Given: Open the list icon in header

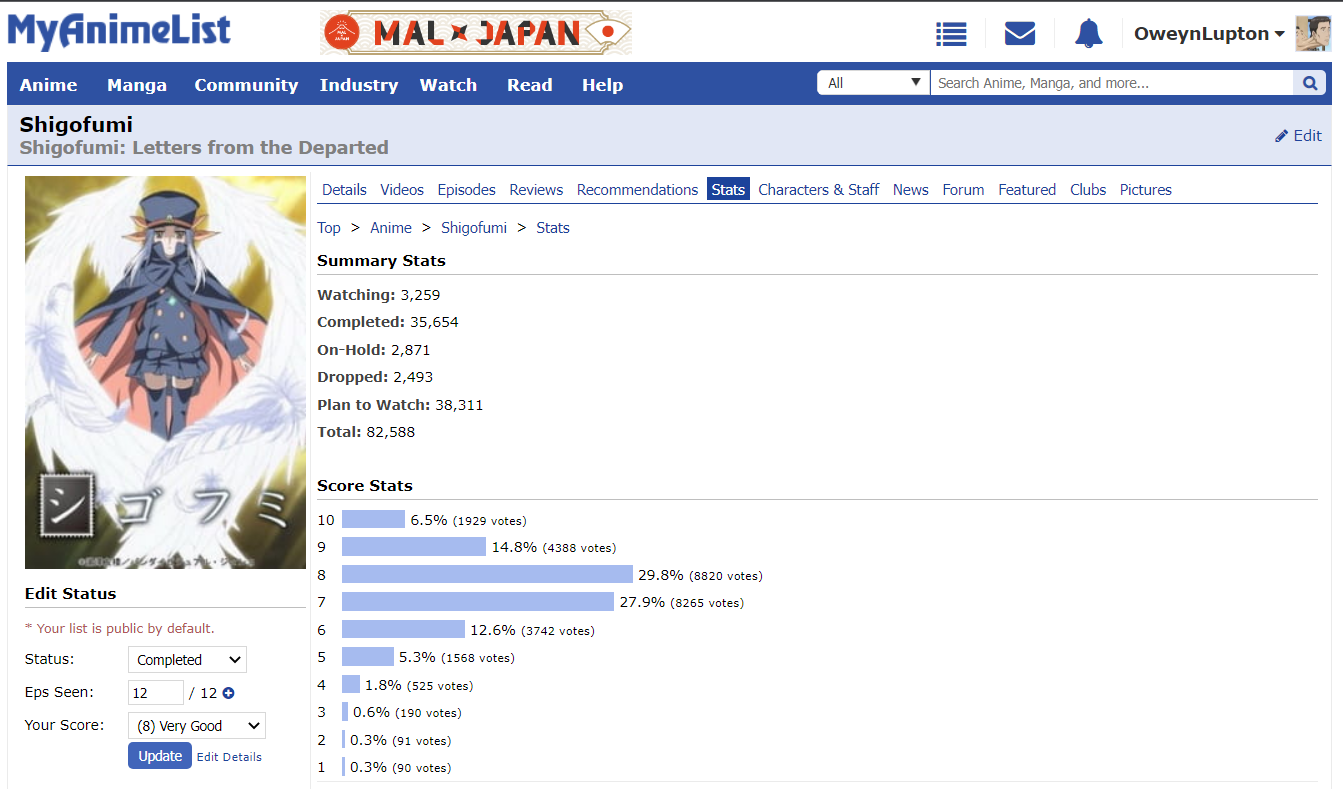Looking at the screenshot, I should 951,34.
